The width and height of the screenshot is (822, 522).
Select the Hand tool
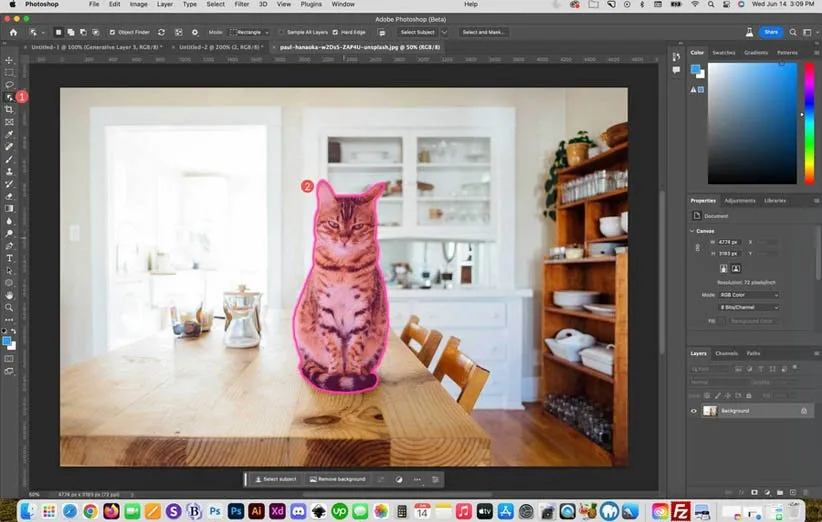9,295
